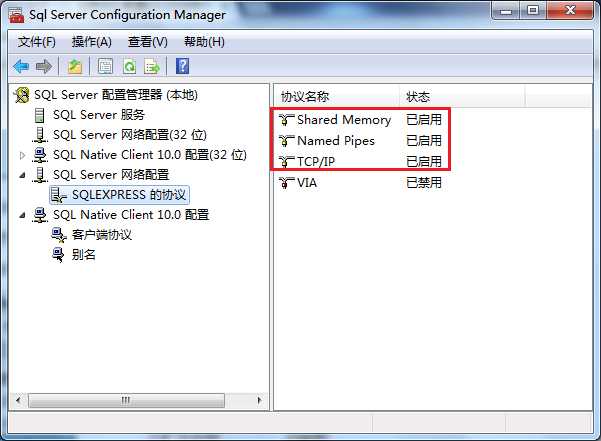601x441 pixels.
Task: Click the 客户端协议 node icon
Action: point(59,234)
